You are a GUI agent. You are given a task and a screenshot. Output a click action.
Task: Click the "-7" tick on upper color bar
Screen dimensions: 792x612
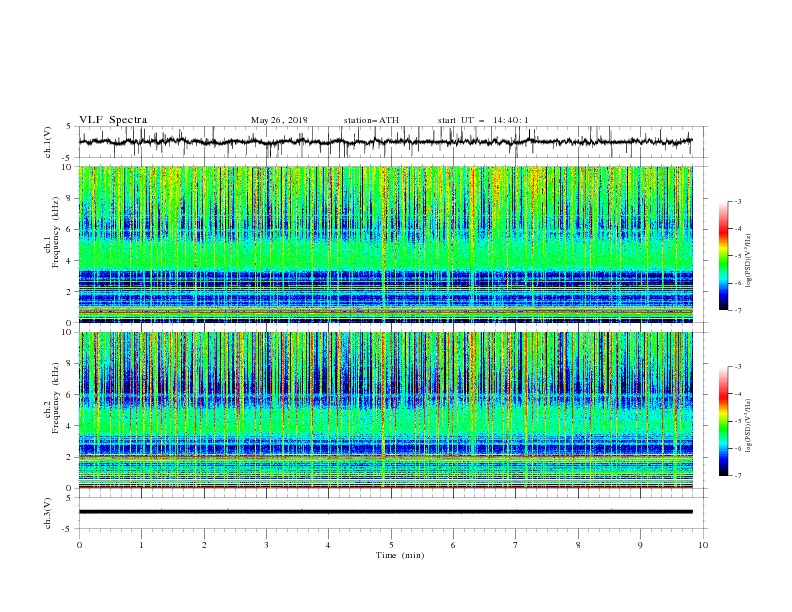coord(738,310)
